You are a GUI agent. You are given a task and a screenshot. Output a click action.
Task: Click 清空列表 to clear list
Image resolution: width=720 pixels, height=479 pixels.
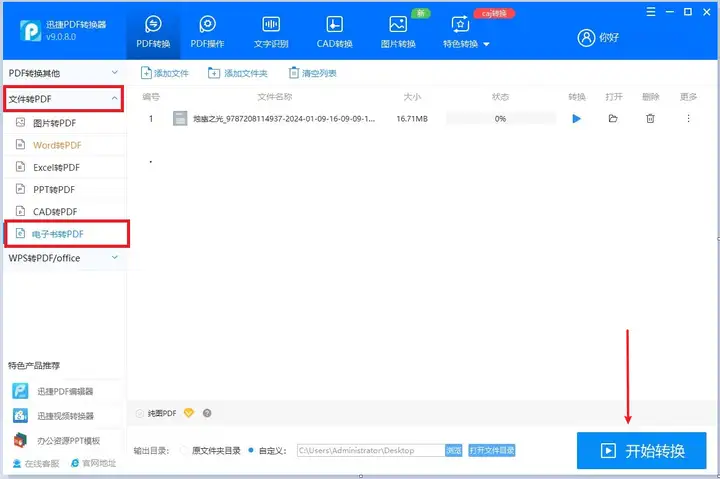click(312, 73)
